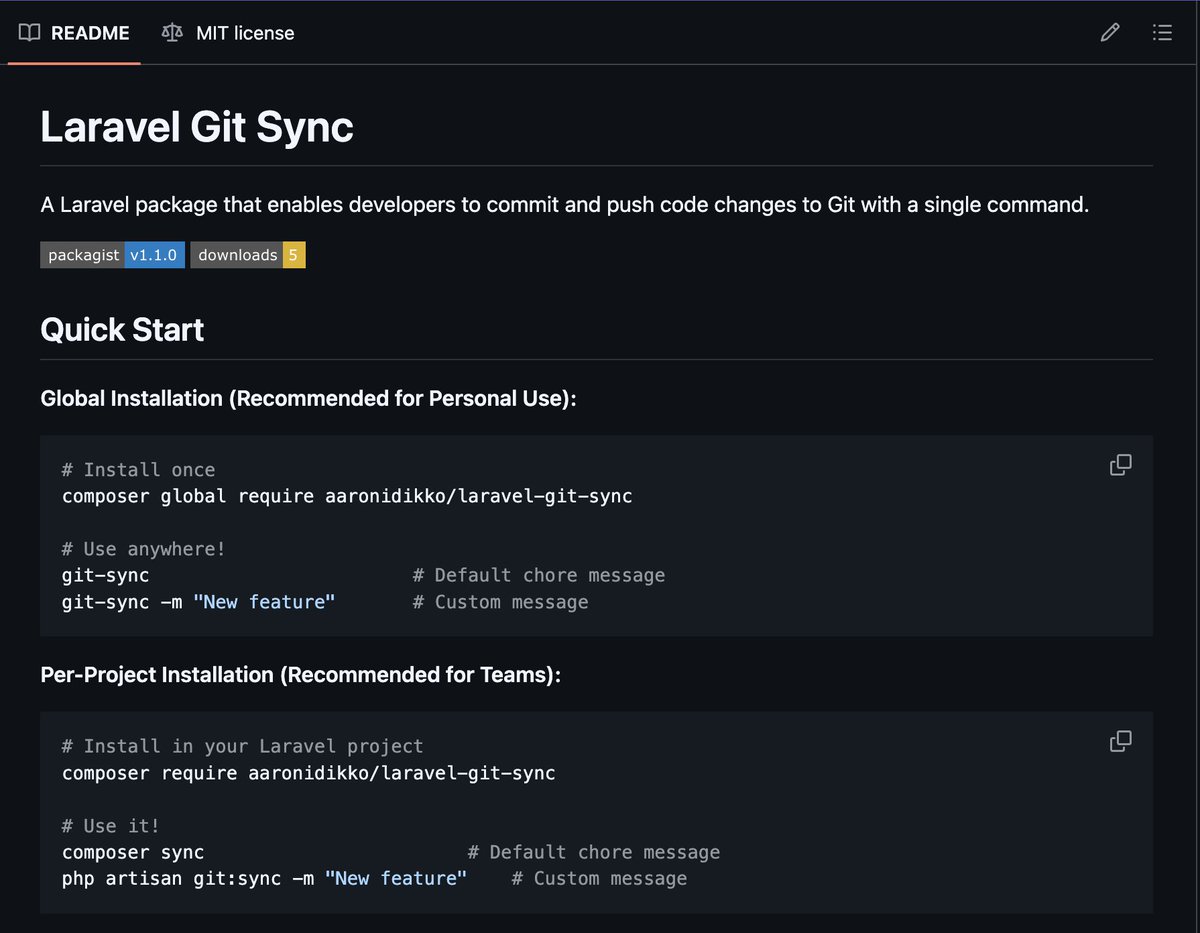The height and width of the screenshot is (933, 1200).
Task: Click the "# Use anywhere!" comment
Action: click(144, 549)
